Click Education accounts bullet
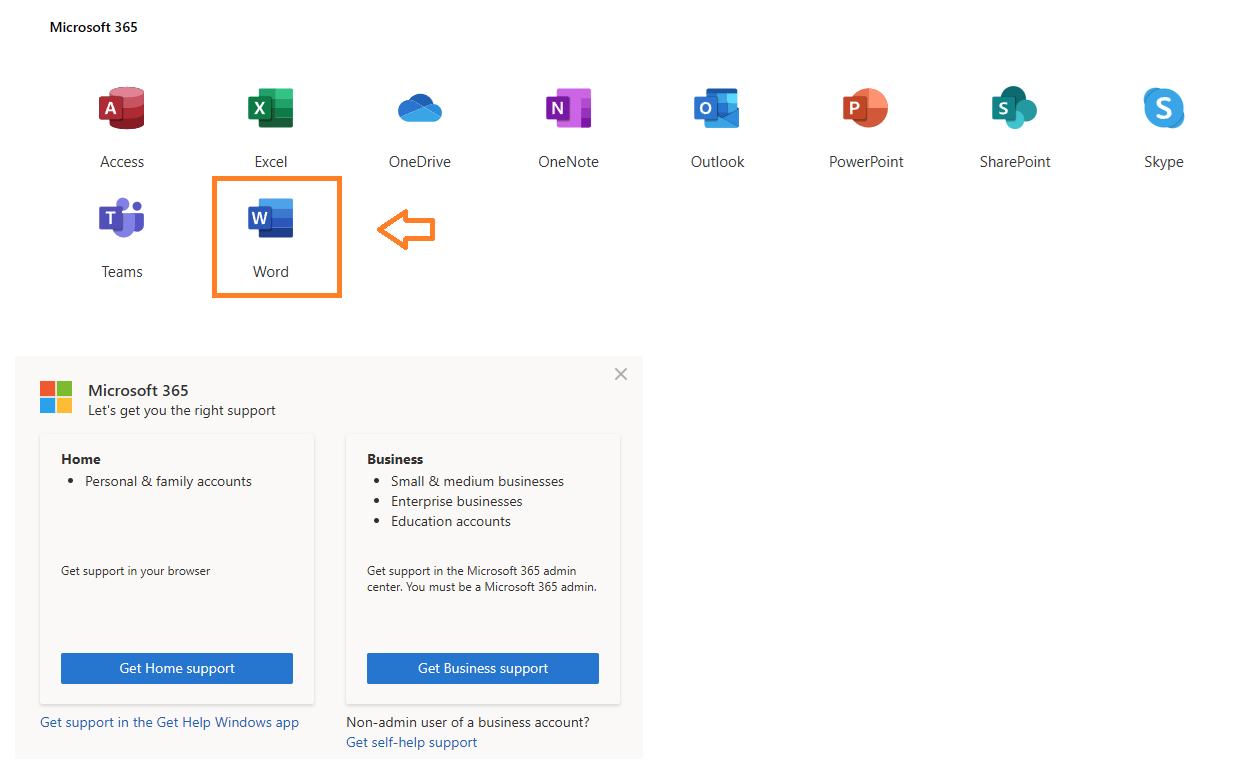The width and height of the screenshot is (1253, 766). point(450,521)
